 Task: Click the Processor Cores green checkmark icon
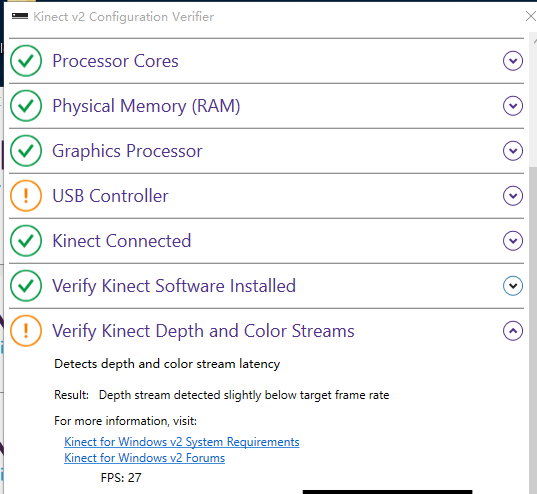26,61
